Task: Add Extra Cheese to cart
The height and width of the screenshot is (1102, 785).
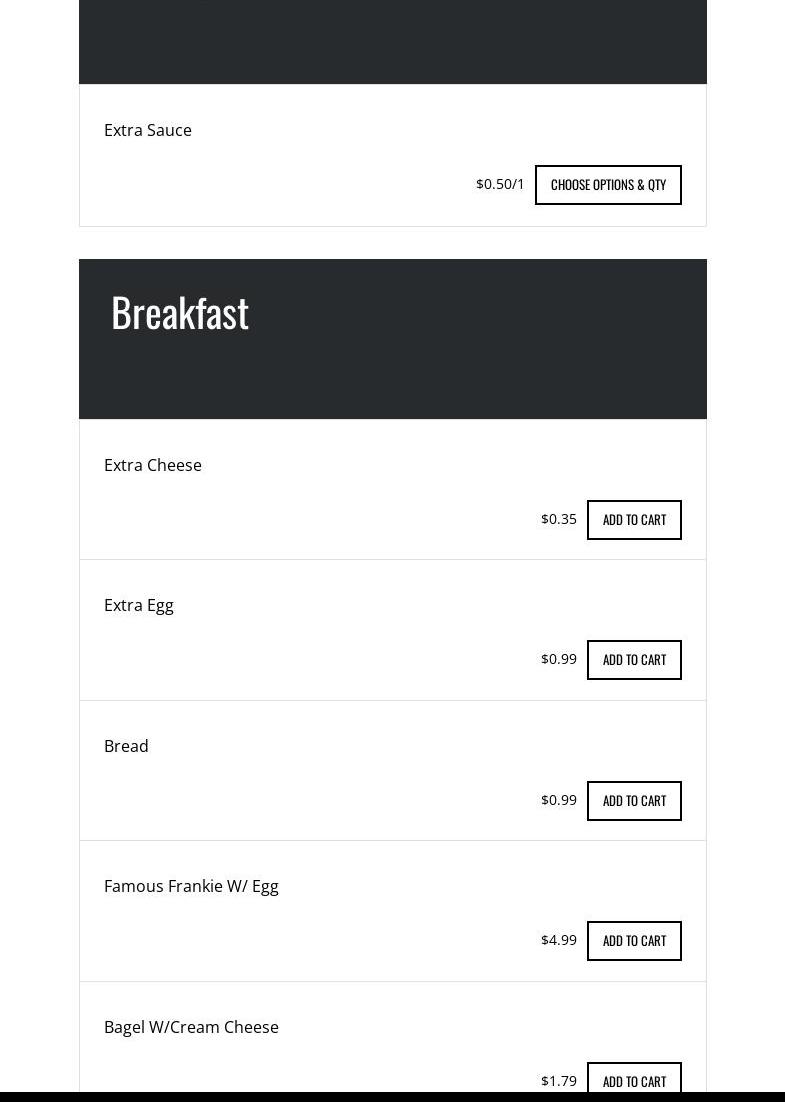Action: [634, 520]
